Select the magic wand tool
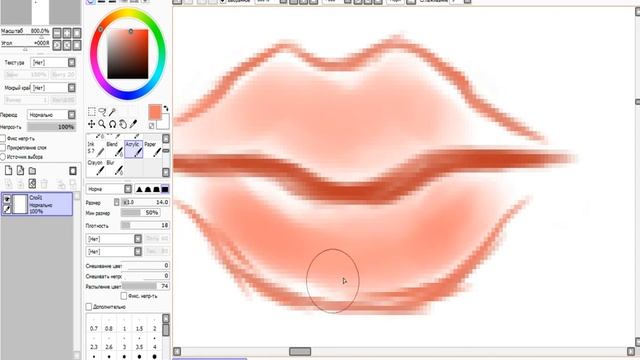Image resolution: width=640 pixels, height=360 pixels. (x=113, y=111)
